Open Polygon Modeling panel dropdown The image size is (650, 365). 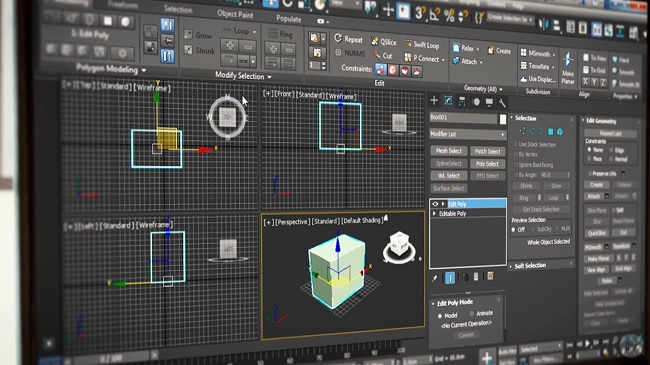pyautogui.click(x=144, y=70)
